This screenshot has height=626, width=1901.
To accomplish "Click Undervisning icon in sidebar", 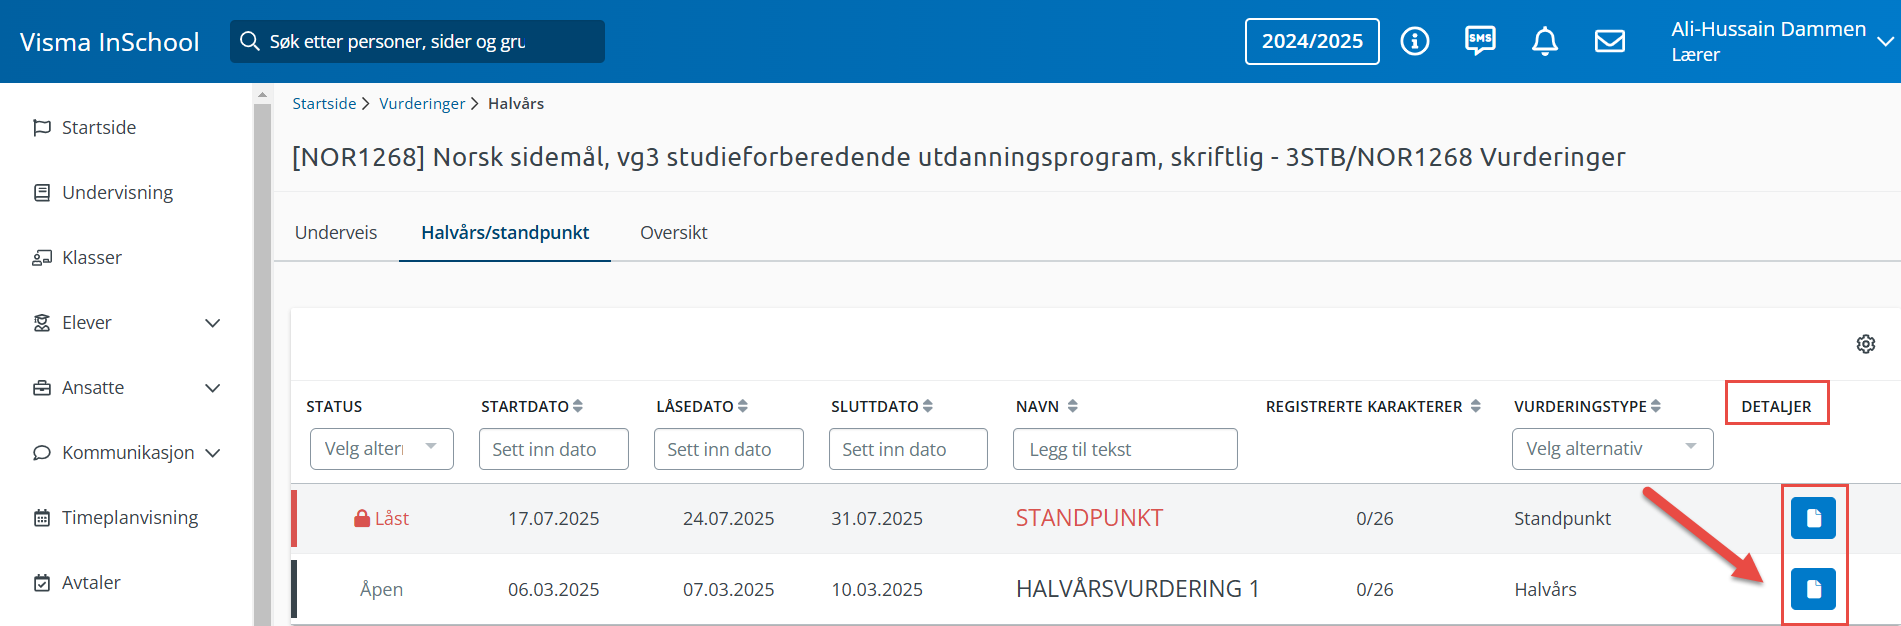I will pos(42,192).
